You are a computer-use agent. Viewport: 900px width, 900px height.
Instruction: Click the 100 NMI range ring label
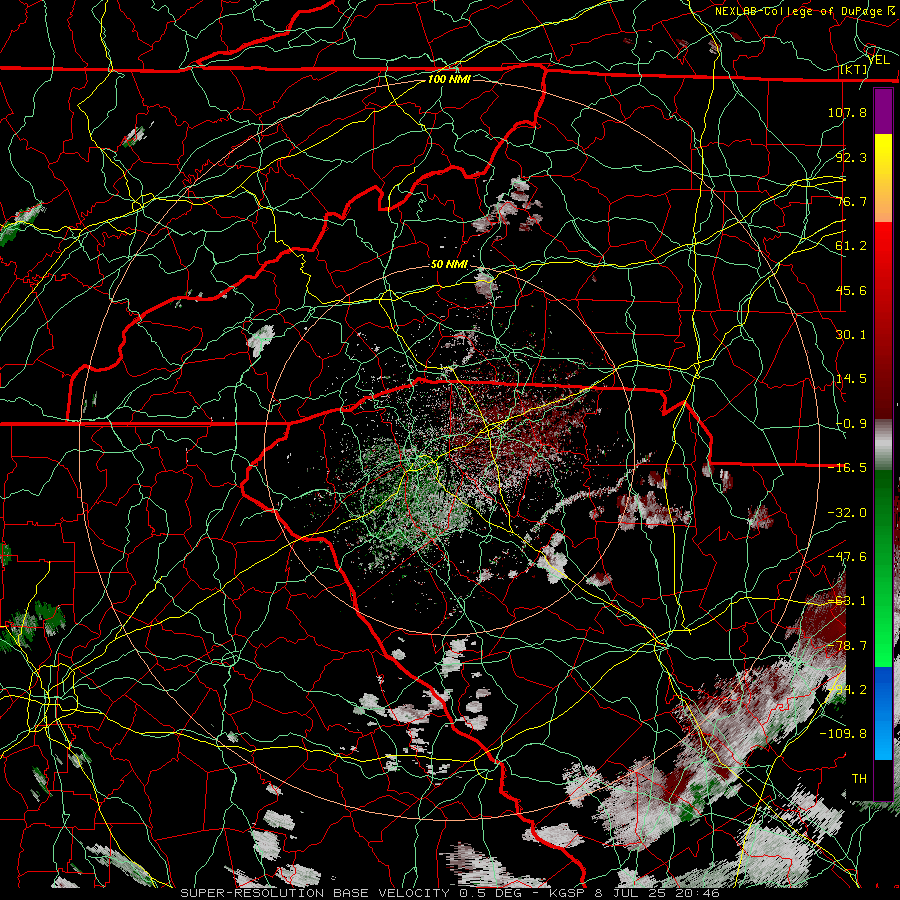449,79
